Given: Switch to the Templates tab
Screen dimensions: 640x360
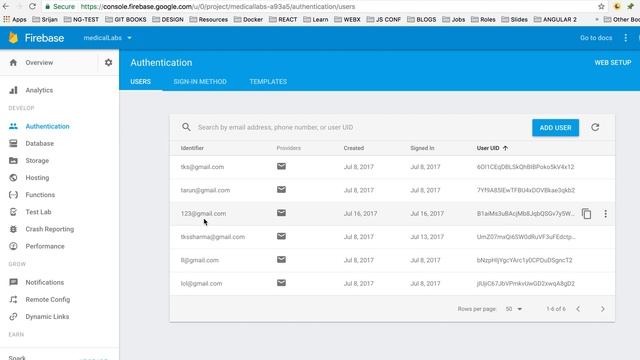Looking at the screenshot, I should click(268, 82).
